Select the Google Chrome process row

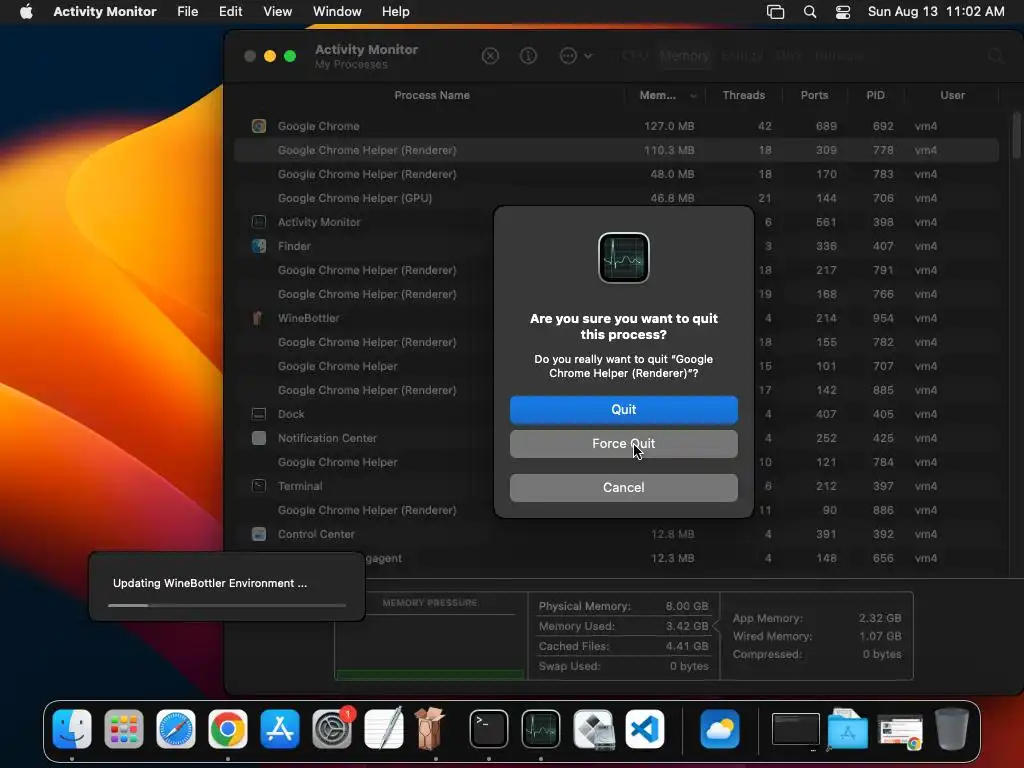click(616, 126)
